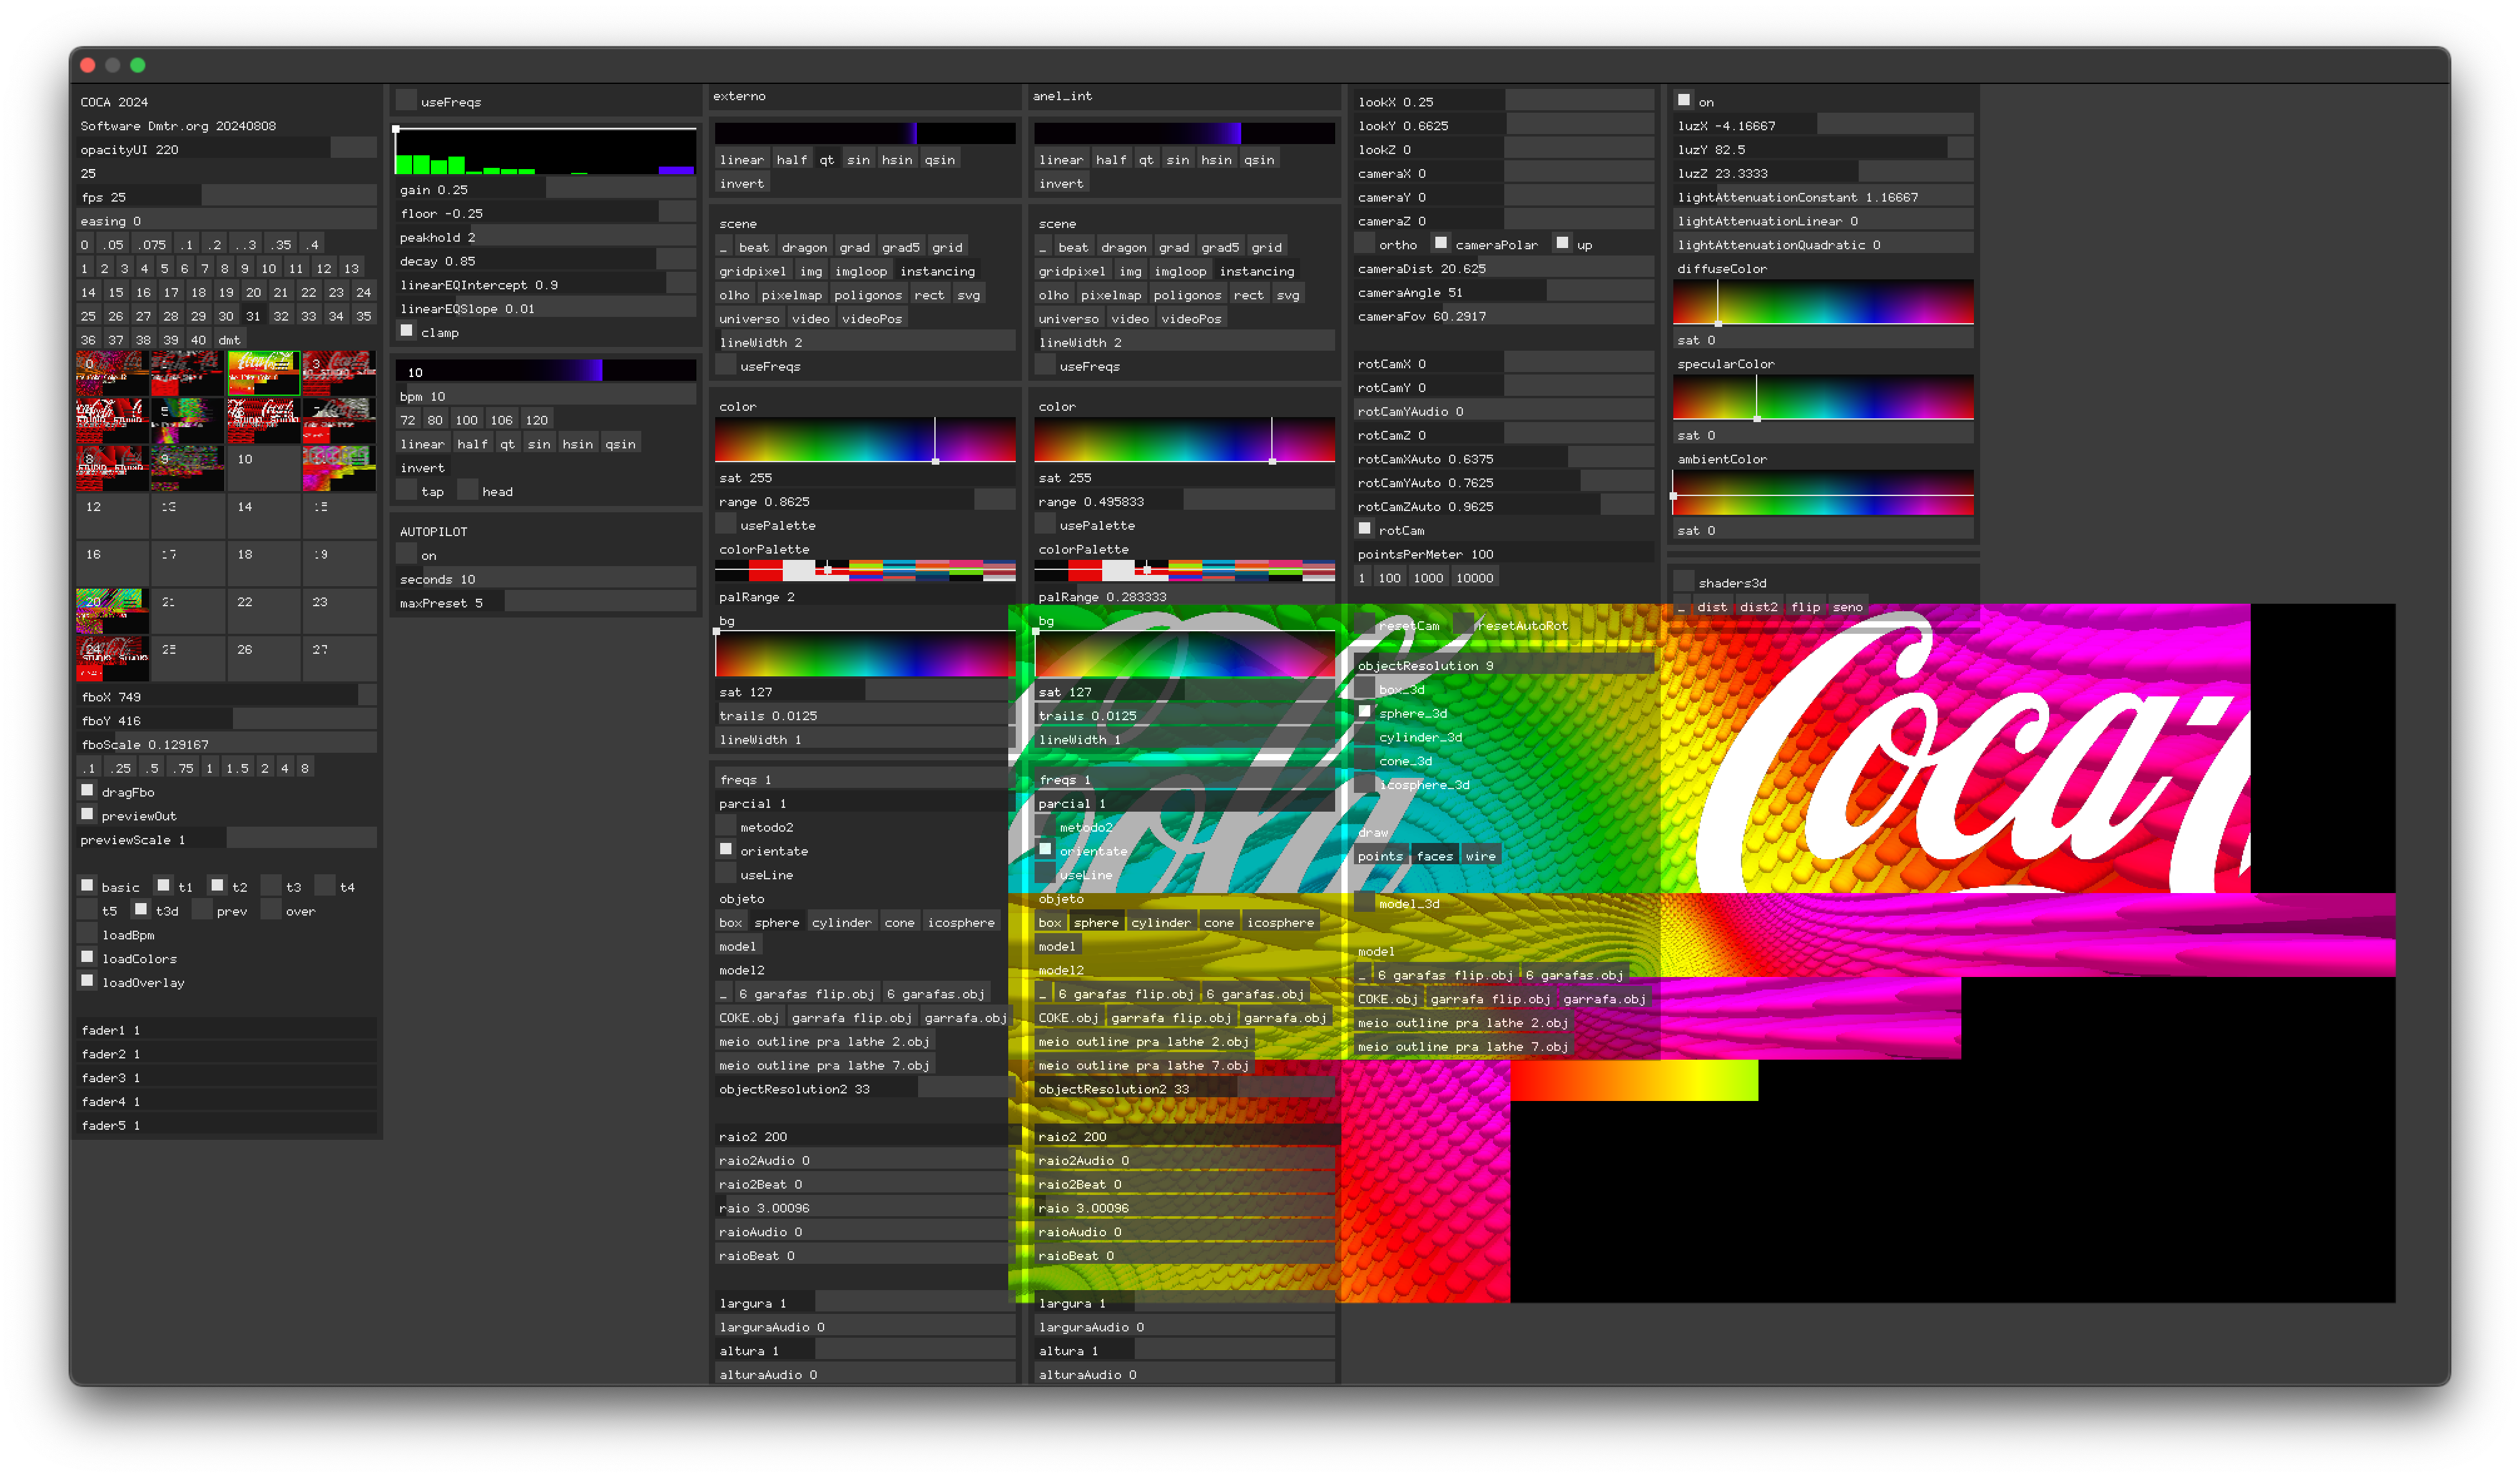Enable the t3d layer checkbox
Screen dimensions: 2520x1478
pos(141,910)
